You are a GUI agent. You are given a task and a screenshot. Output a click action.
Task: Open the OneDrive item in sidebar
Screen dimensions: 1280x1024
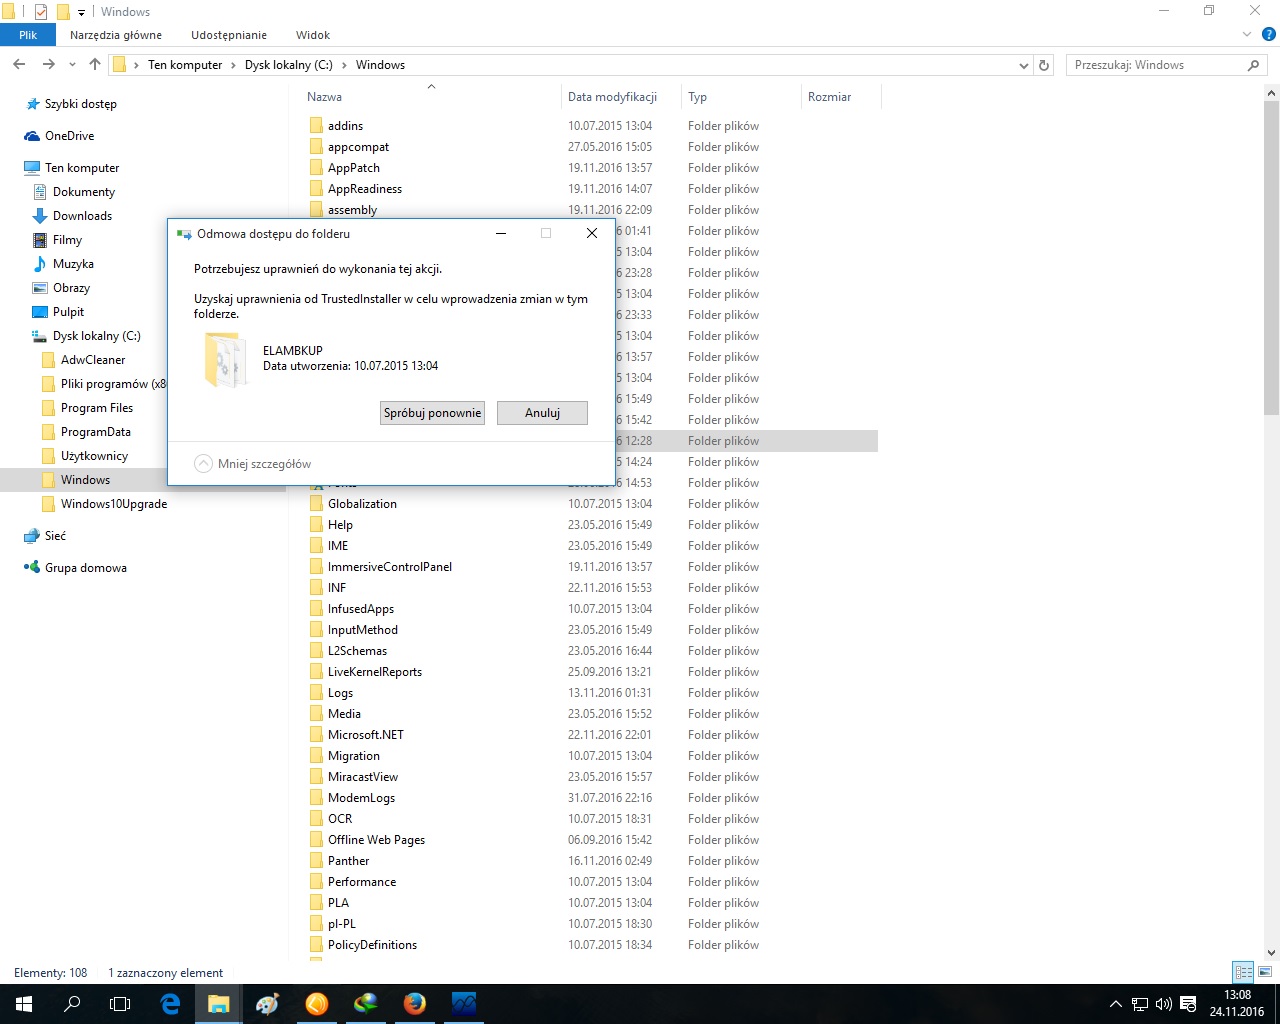pyautogui.click(x=69, y=136)
